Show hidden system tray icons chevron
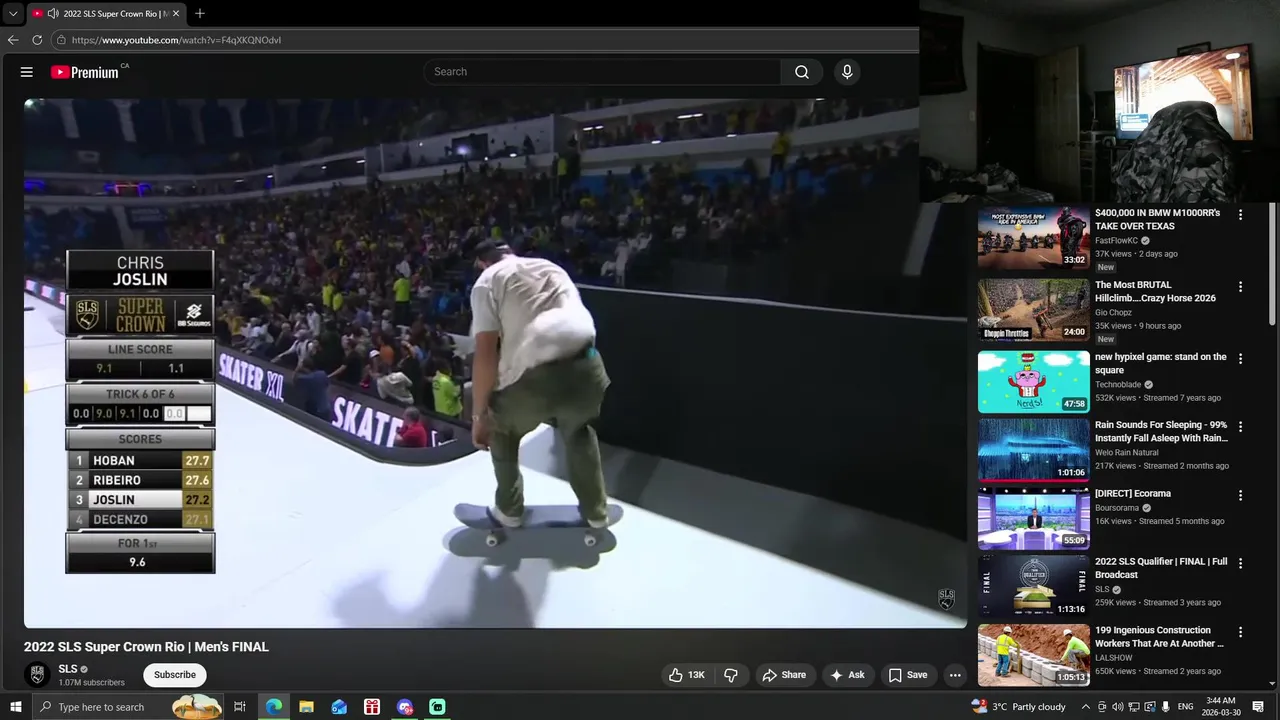This screenshot has width=1280, height=720. 1086,707
